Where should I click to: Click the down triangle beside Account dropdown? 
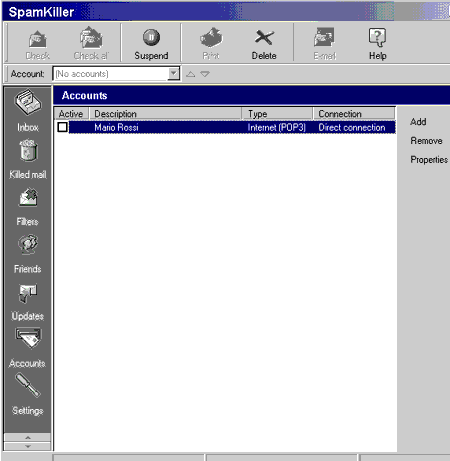click(x=205, y=74)
